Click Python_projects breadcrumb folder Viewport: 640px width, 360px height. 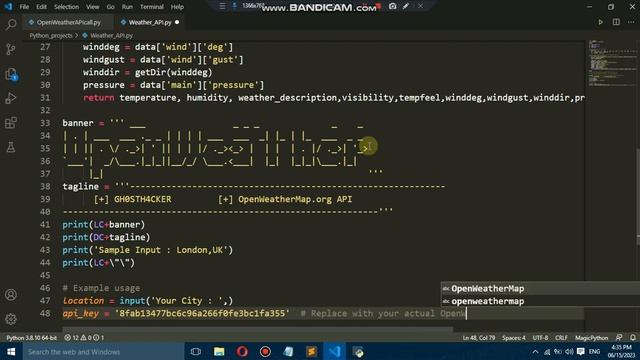[x=51, y=36]
